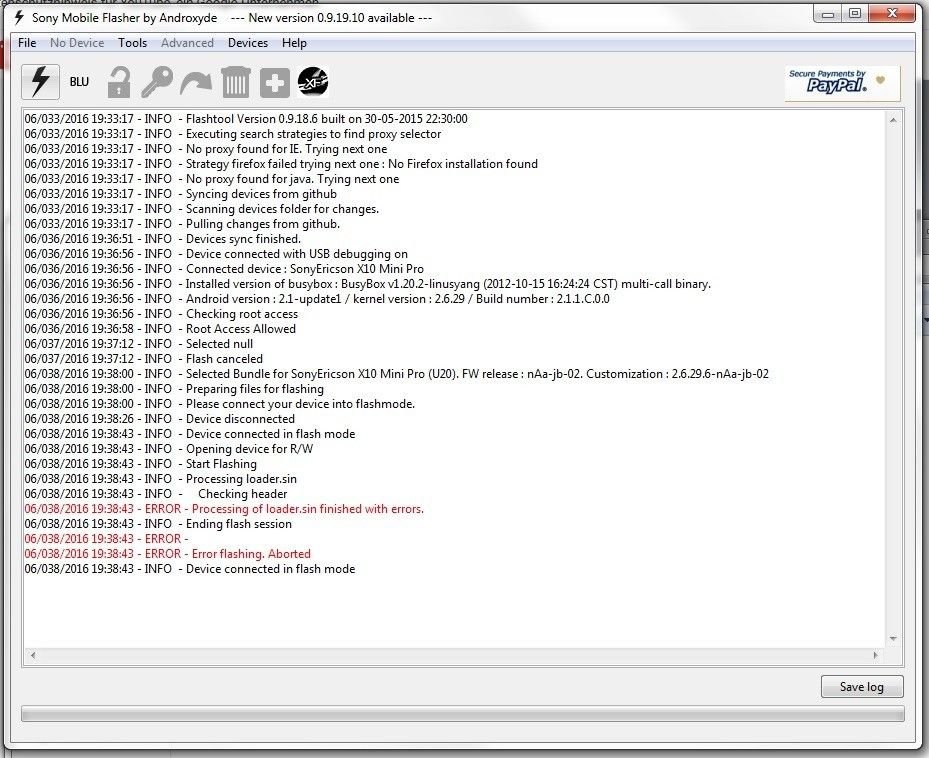The image size is (929, 758).
Task: Open the BLU bootloader unlock tool
Action: click(x=79, y=82)
